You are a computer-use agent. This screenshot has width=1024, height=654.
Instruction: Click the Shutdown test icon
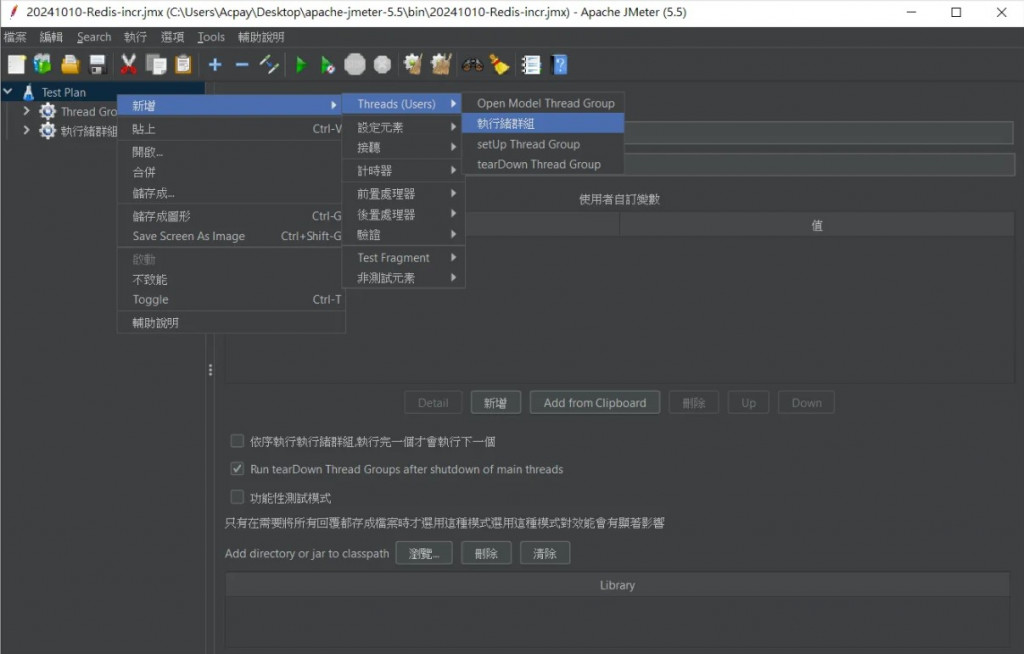382,65
